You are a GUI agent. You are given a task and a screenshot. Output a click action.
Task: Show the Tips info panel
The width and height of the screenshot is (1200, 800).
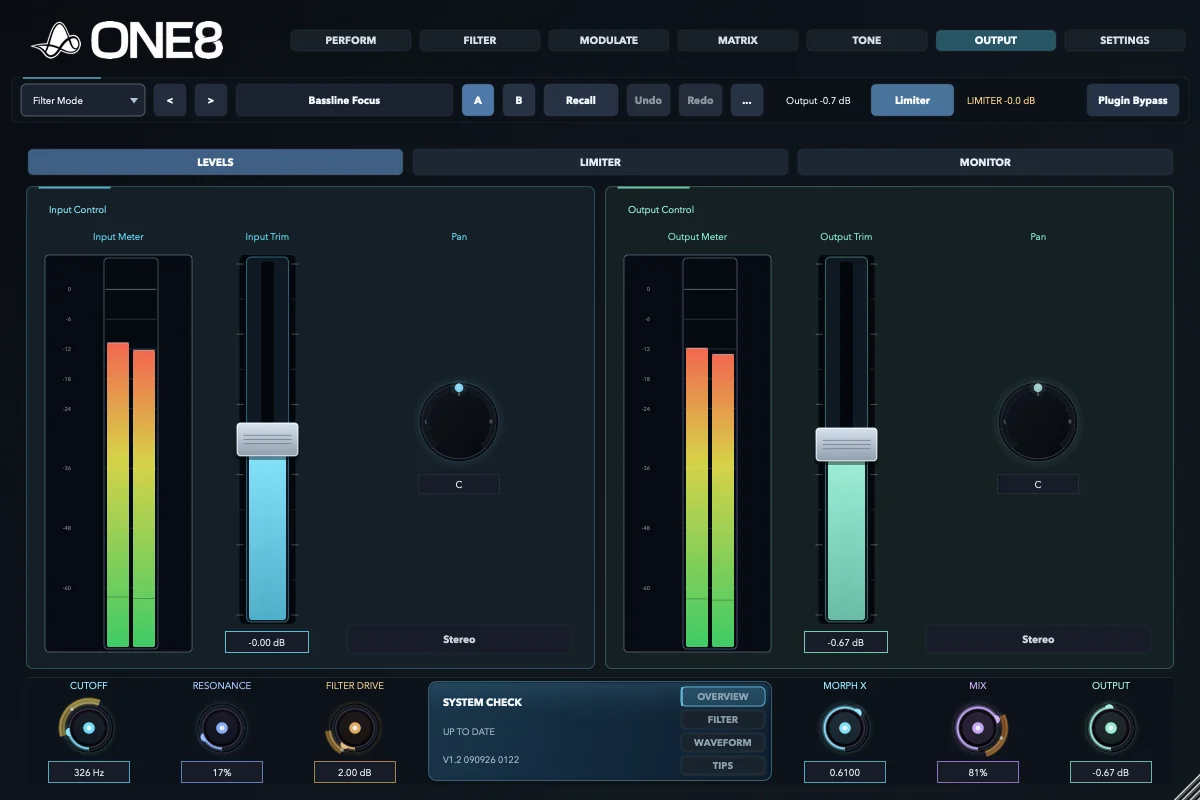click(723, 765)
